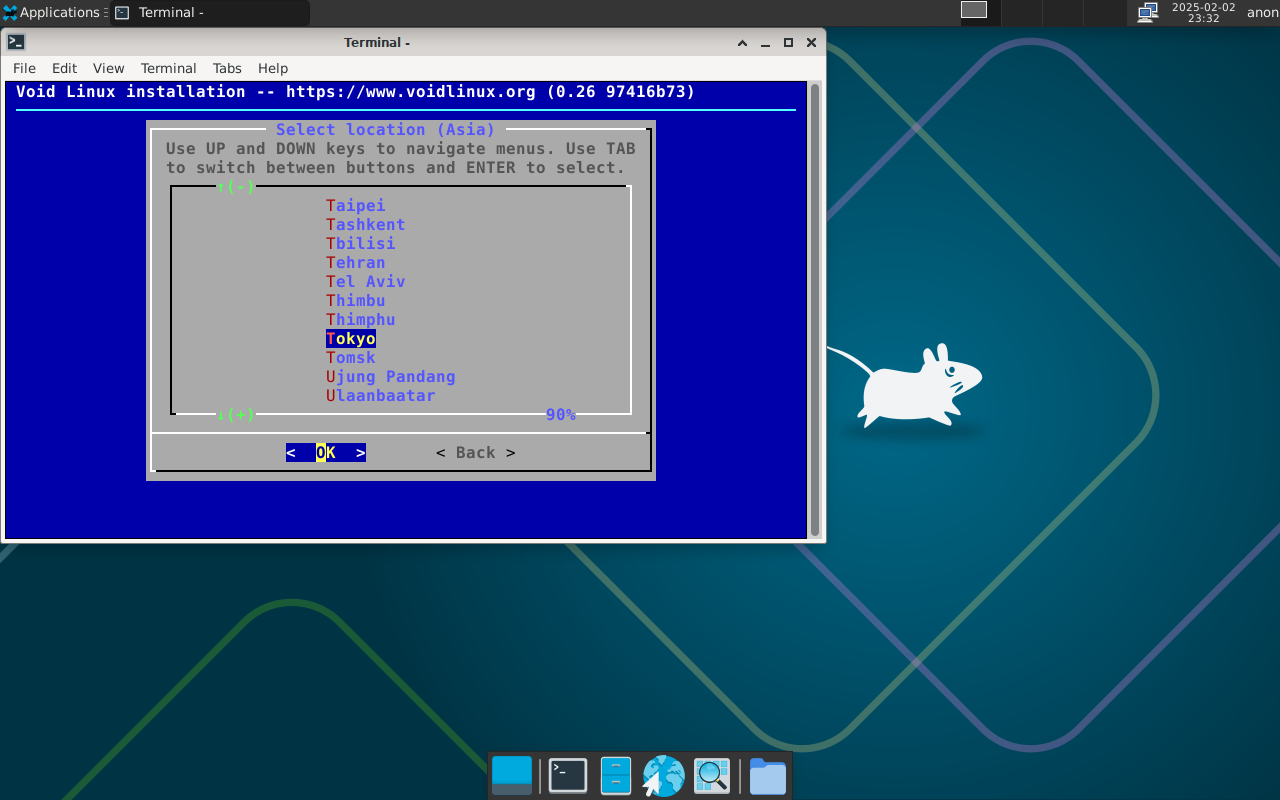Open the home folder icon in the dock
The image size is (1280, 800).
click(768, 776)
